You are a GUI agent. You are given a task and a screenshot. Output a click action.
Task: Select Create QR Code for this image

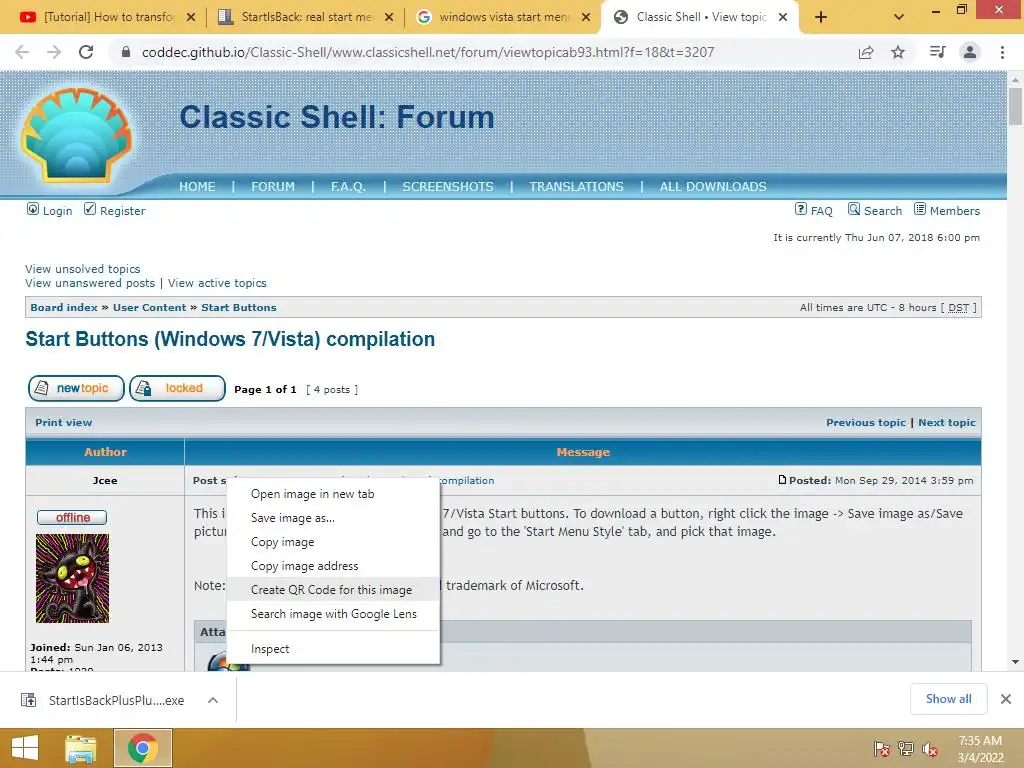(x=333, y=590)
